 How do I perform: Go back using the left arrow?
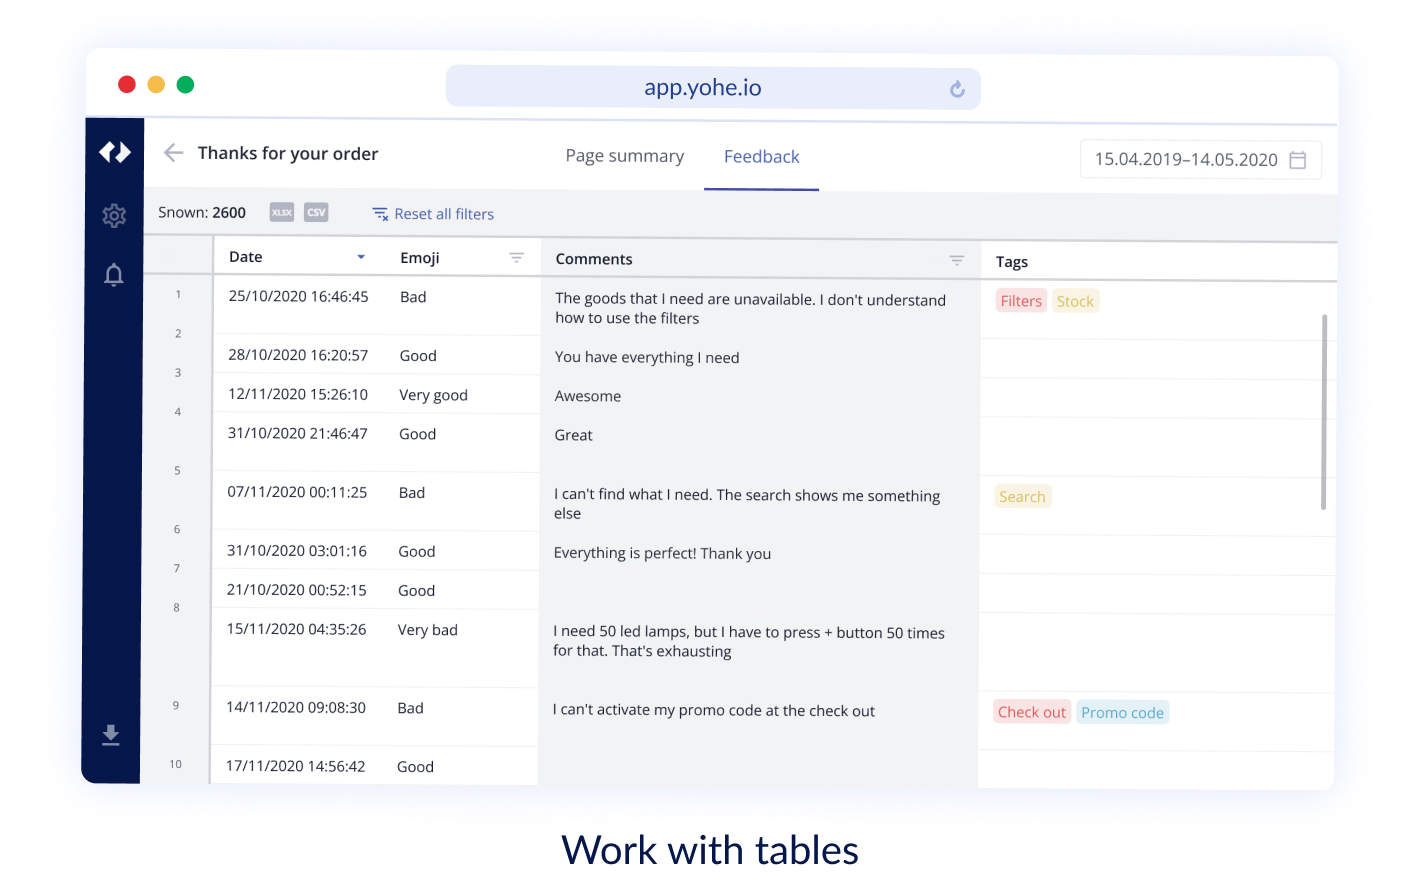[173, 153]
